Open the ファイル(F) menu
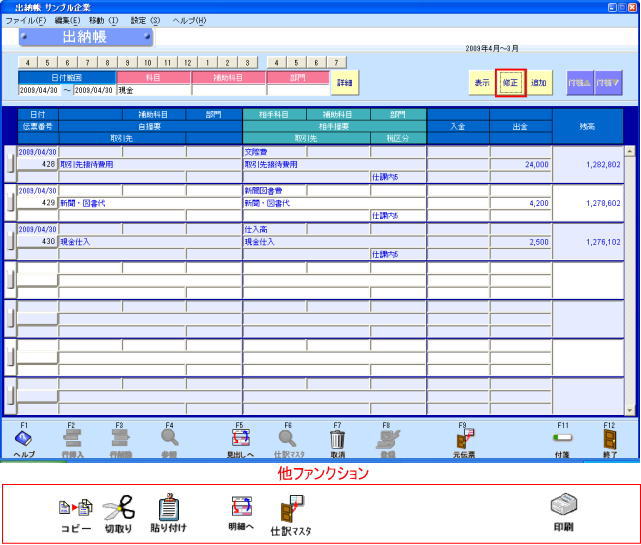 tap(25, 20)
